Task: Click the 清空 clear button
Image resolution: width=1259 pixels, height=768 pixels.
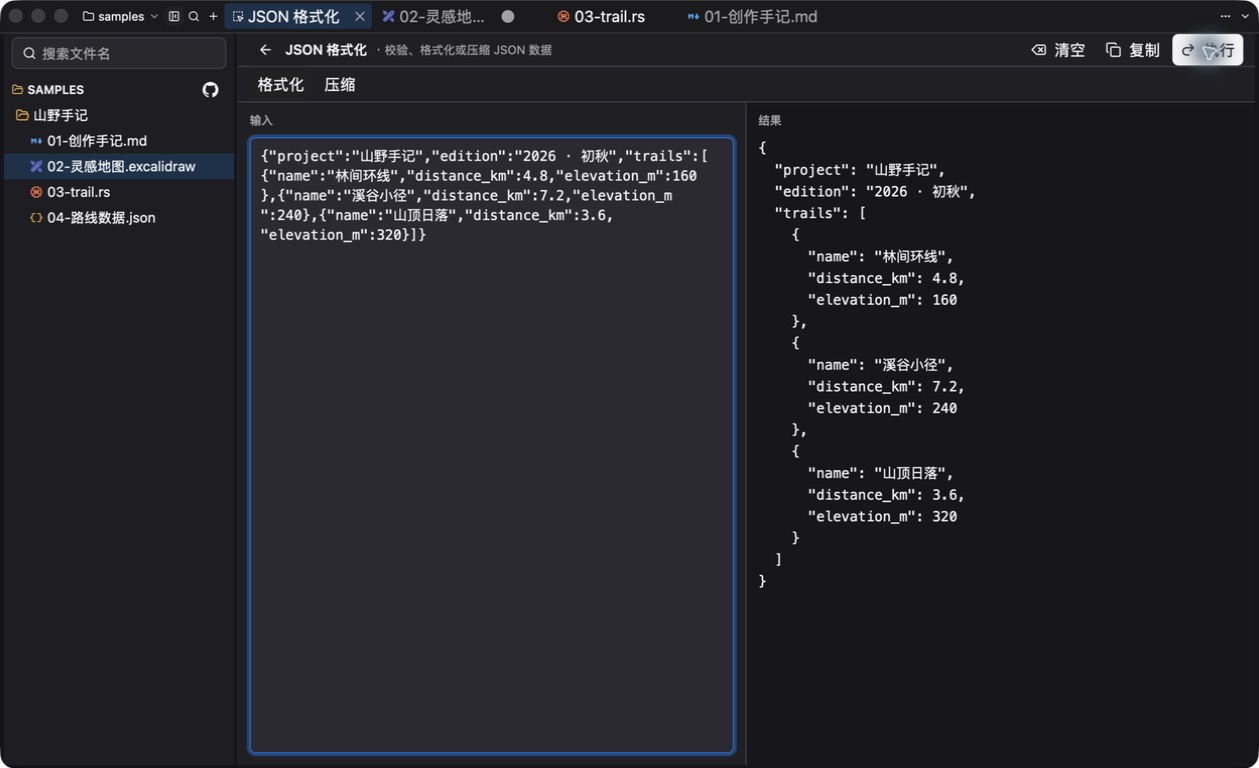Action: point(1058,50)
